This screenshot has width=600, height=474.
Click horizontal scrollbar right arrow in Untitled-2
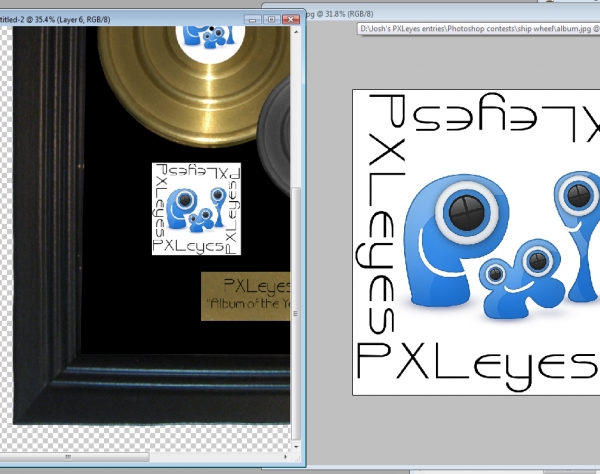pos(285,456)
